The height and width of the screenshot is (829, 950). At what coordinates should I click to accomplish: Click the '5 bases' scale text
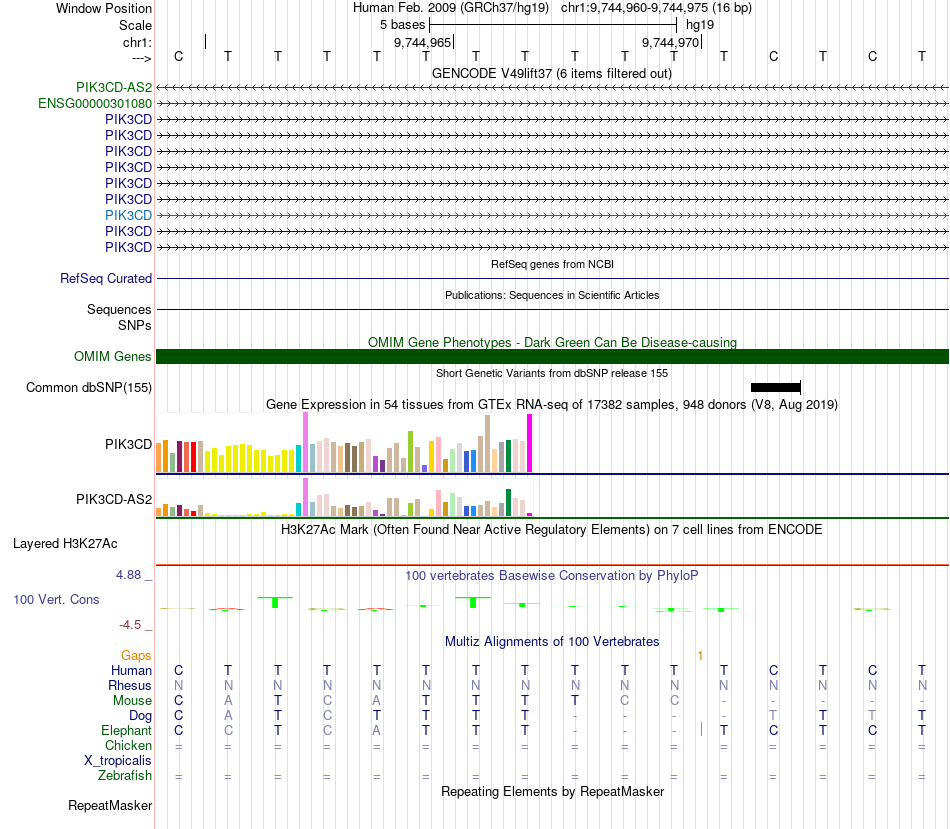click(x=402, y=25)
